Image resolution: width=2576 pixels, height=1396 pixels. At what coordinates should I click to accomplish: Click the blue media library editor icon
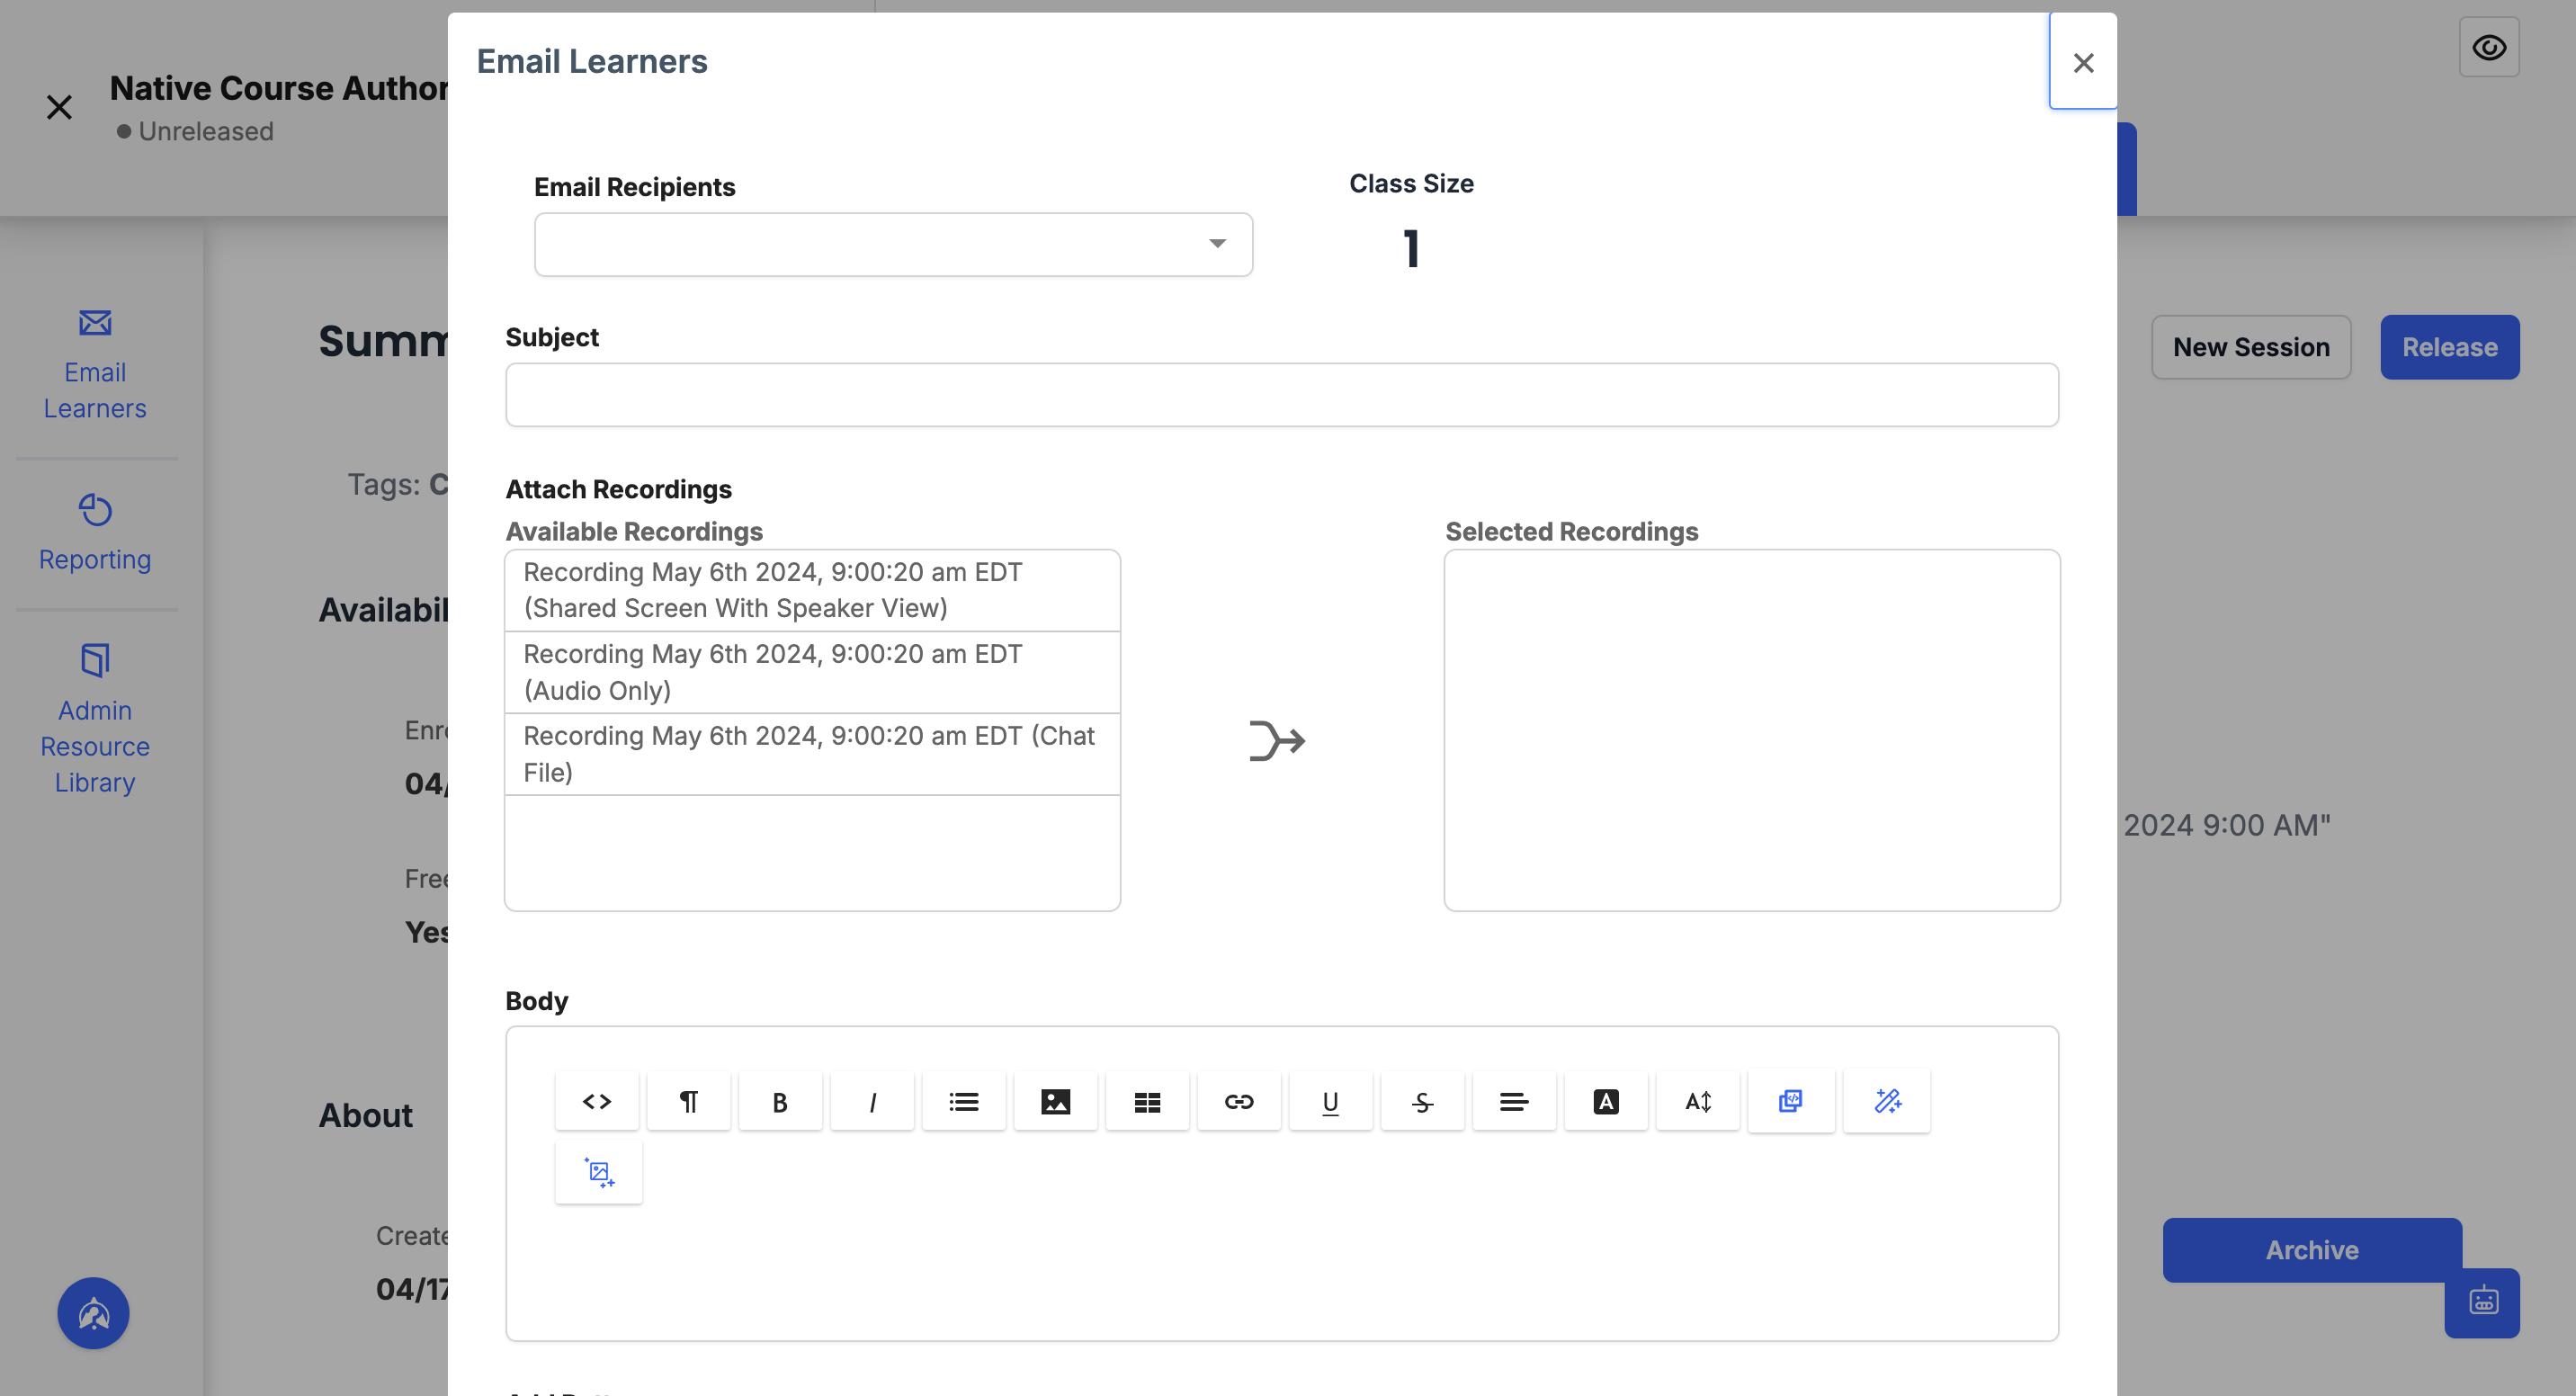[x=1791, y=1101]
